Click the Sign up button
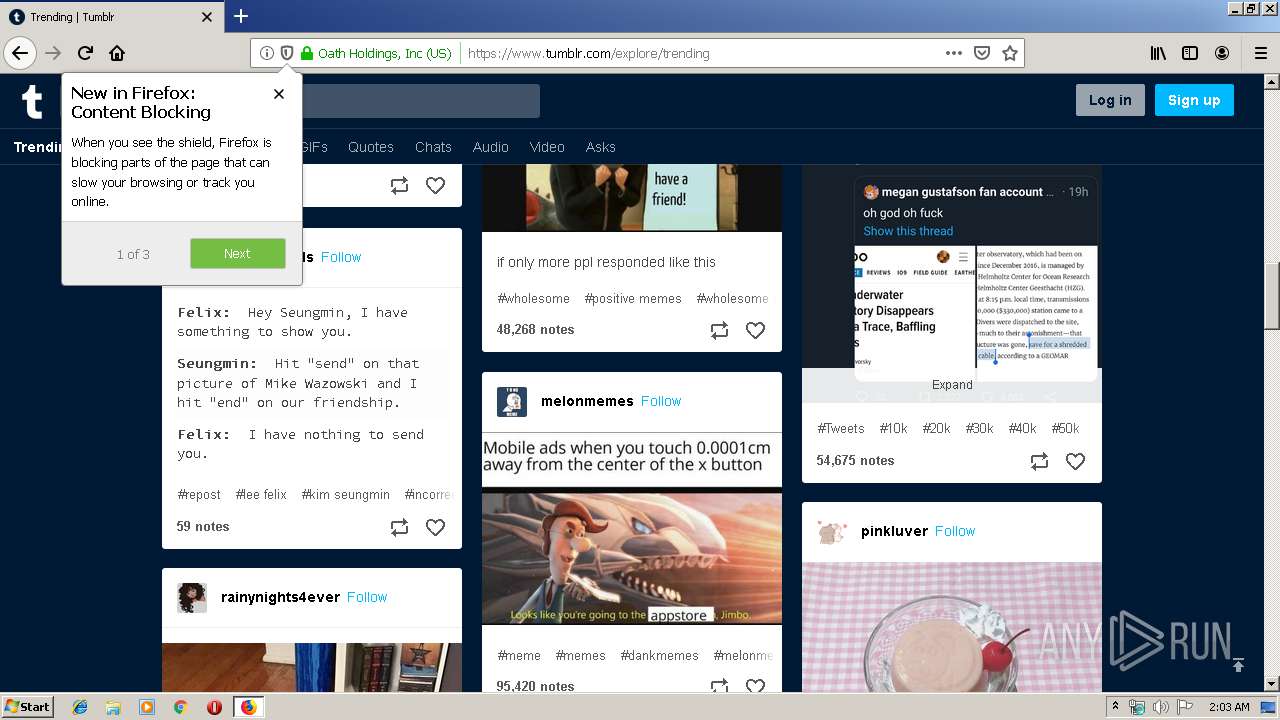1280x720 pixels. click(x=1194, y=100)
